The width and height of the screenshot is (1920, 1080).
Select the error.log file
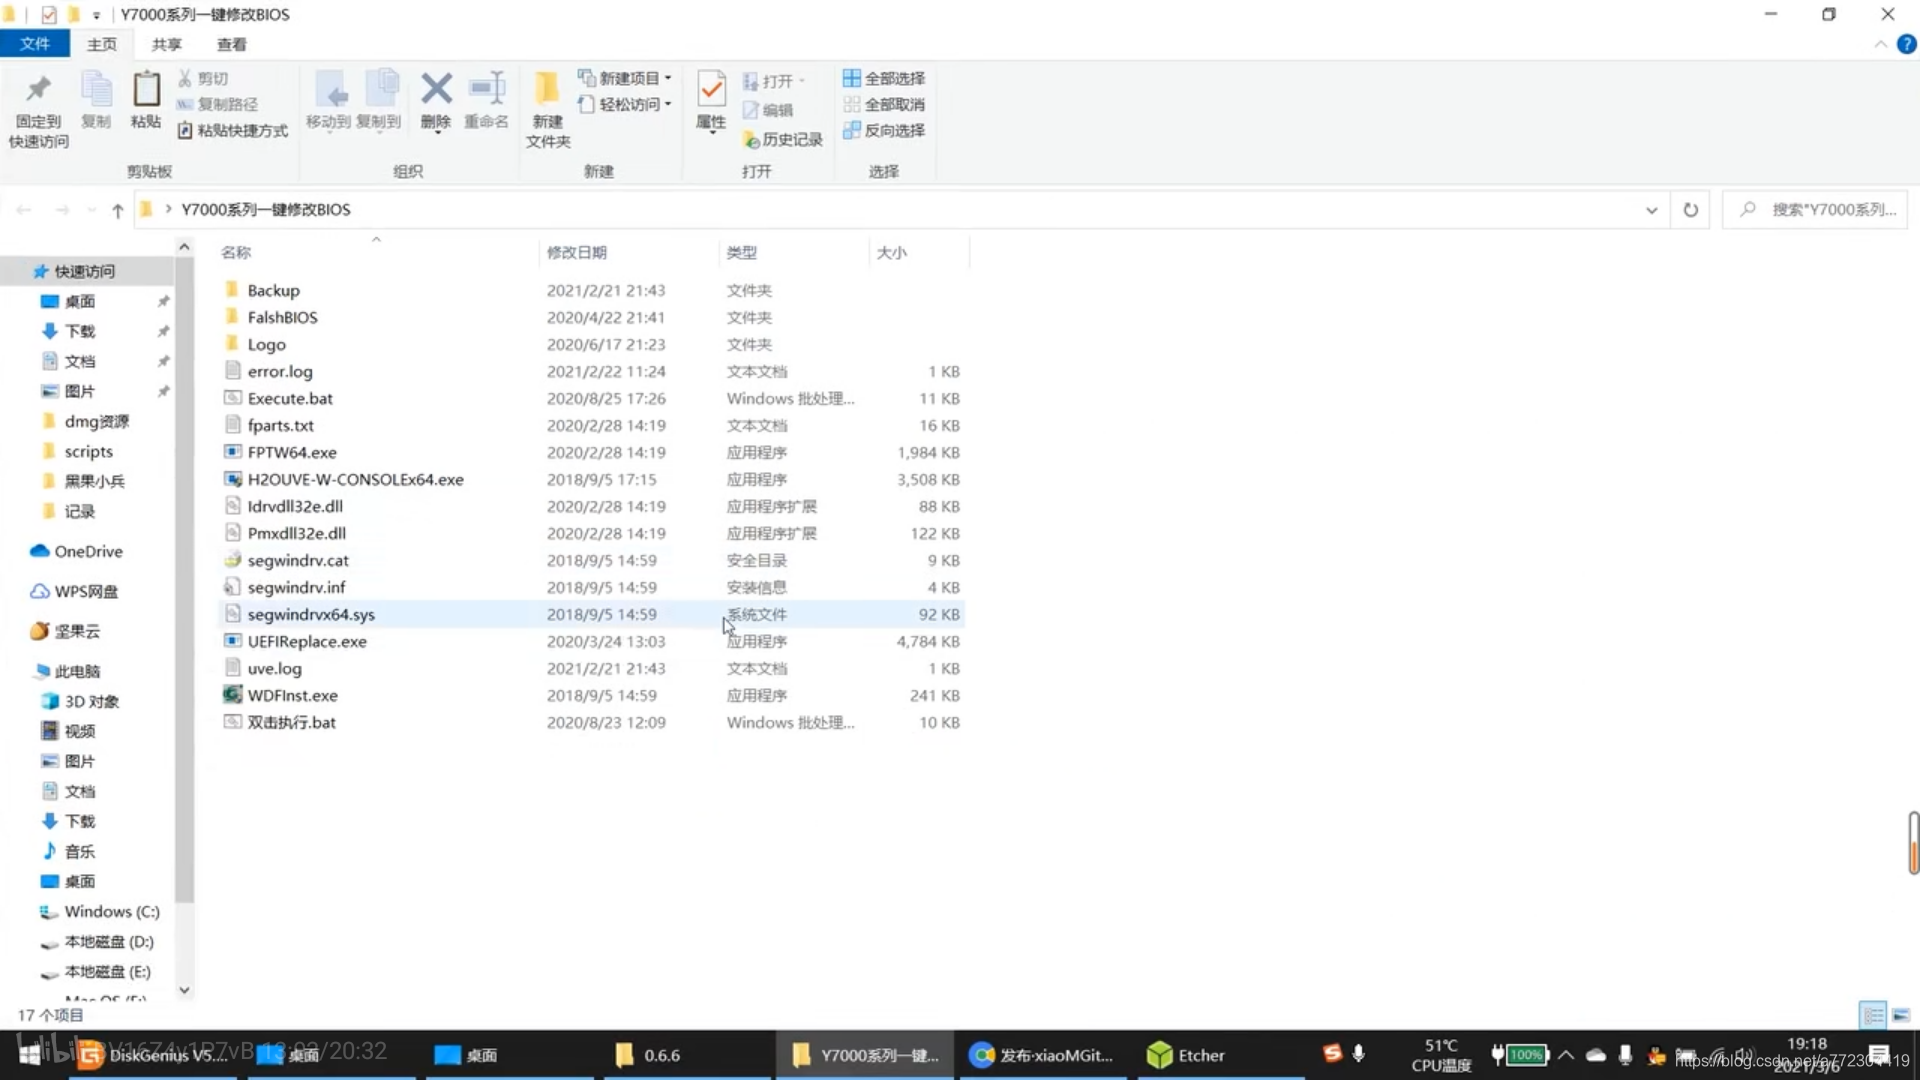(280, 371)
